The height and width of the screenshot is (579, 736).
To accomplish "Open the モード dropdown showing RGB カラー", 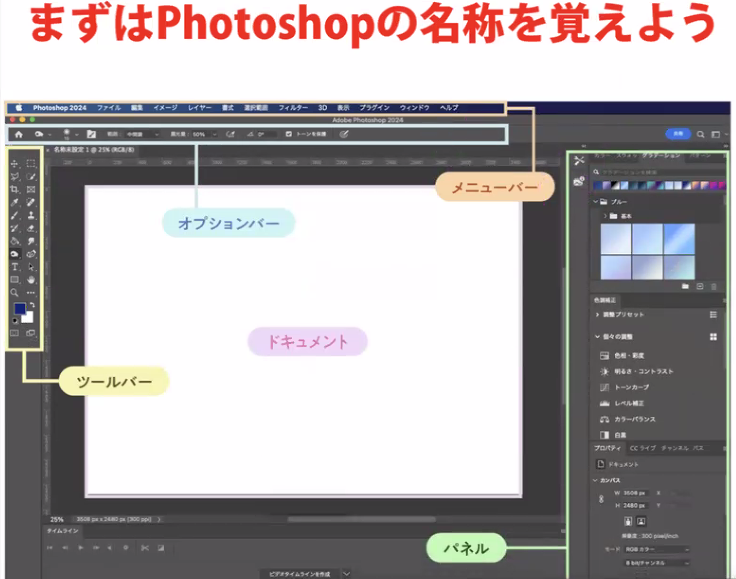I will 658,549.
